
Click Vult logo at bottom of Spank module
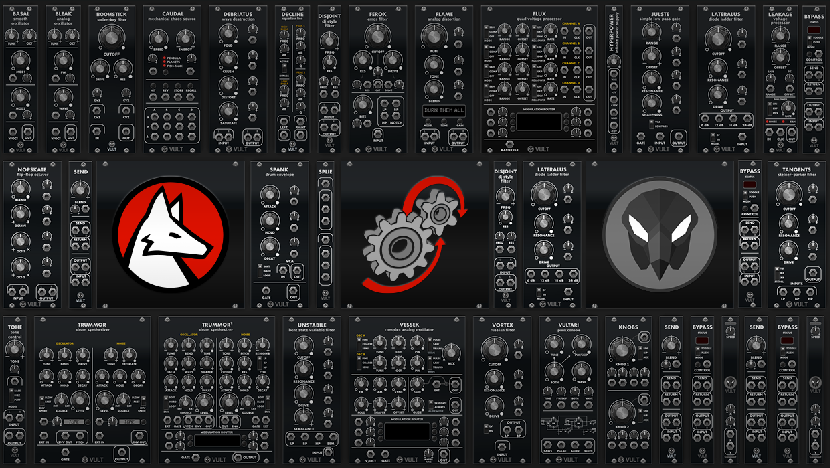[x=279, y=304]
